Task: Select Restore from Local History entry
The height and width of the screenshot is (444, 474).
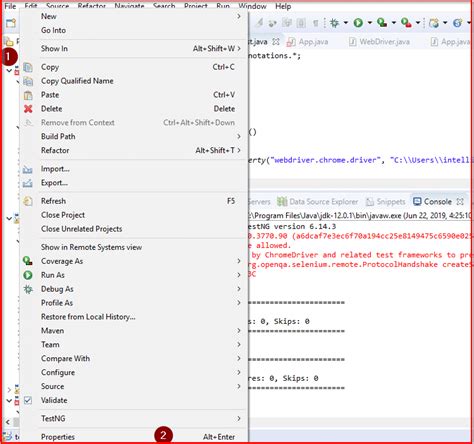Action: tap(134, 317)
